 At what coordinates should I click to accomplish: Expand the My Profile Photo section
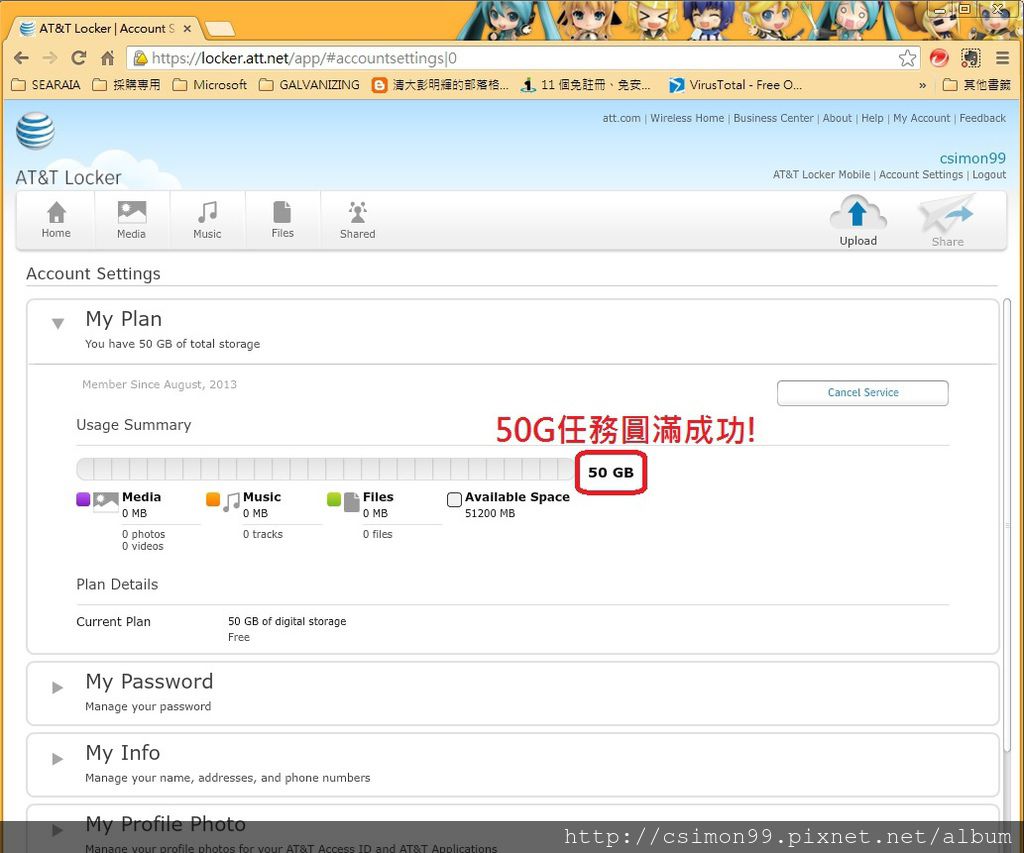click(x=57, y=829)
